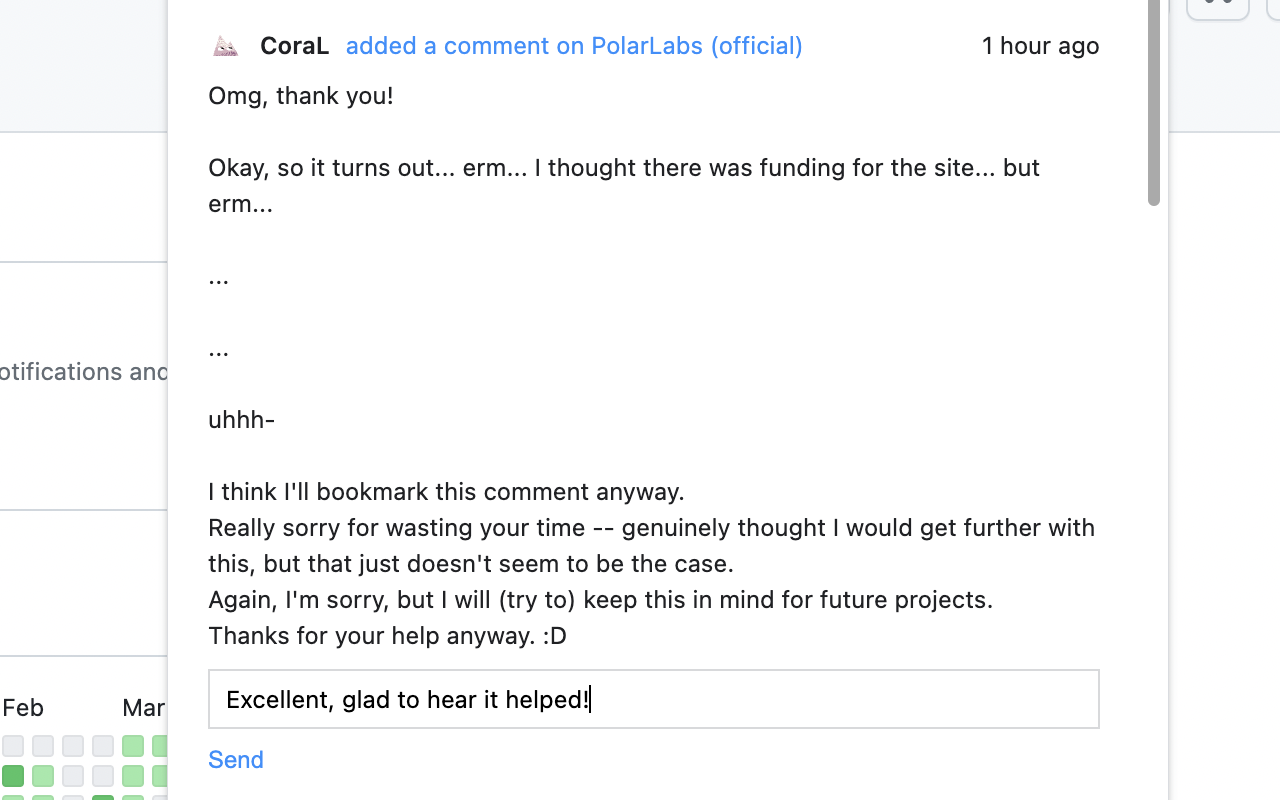Click the second-row gray square directly below Feb's fourth column

coord(103,776)
